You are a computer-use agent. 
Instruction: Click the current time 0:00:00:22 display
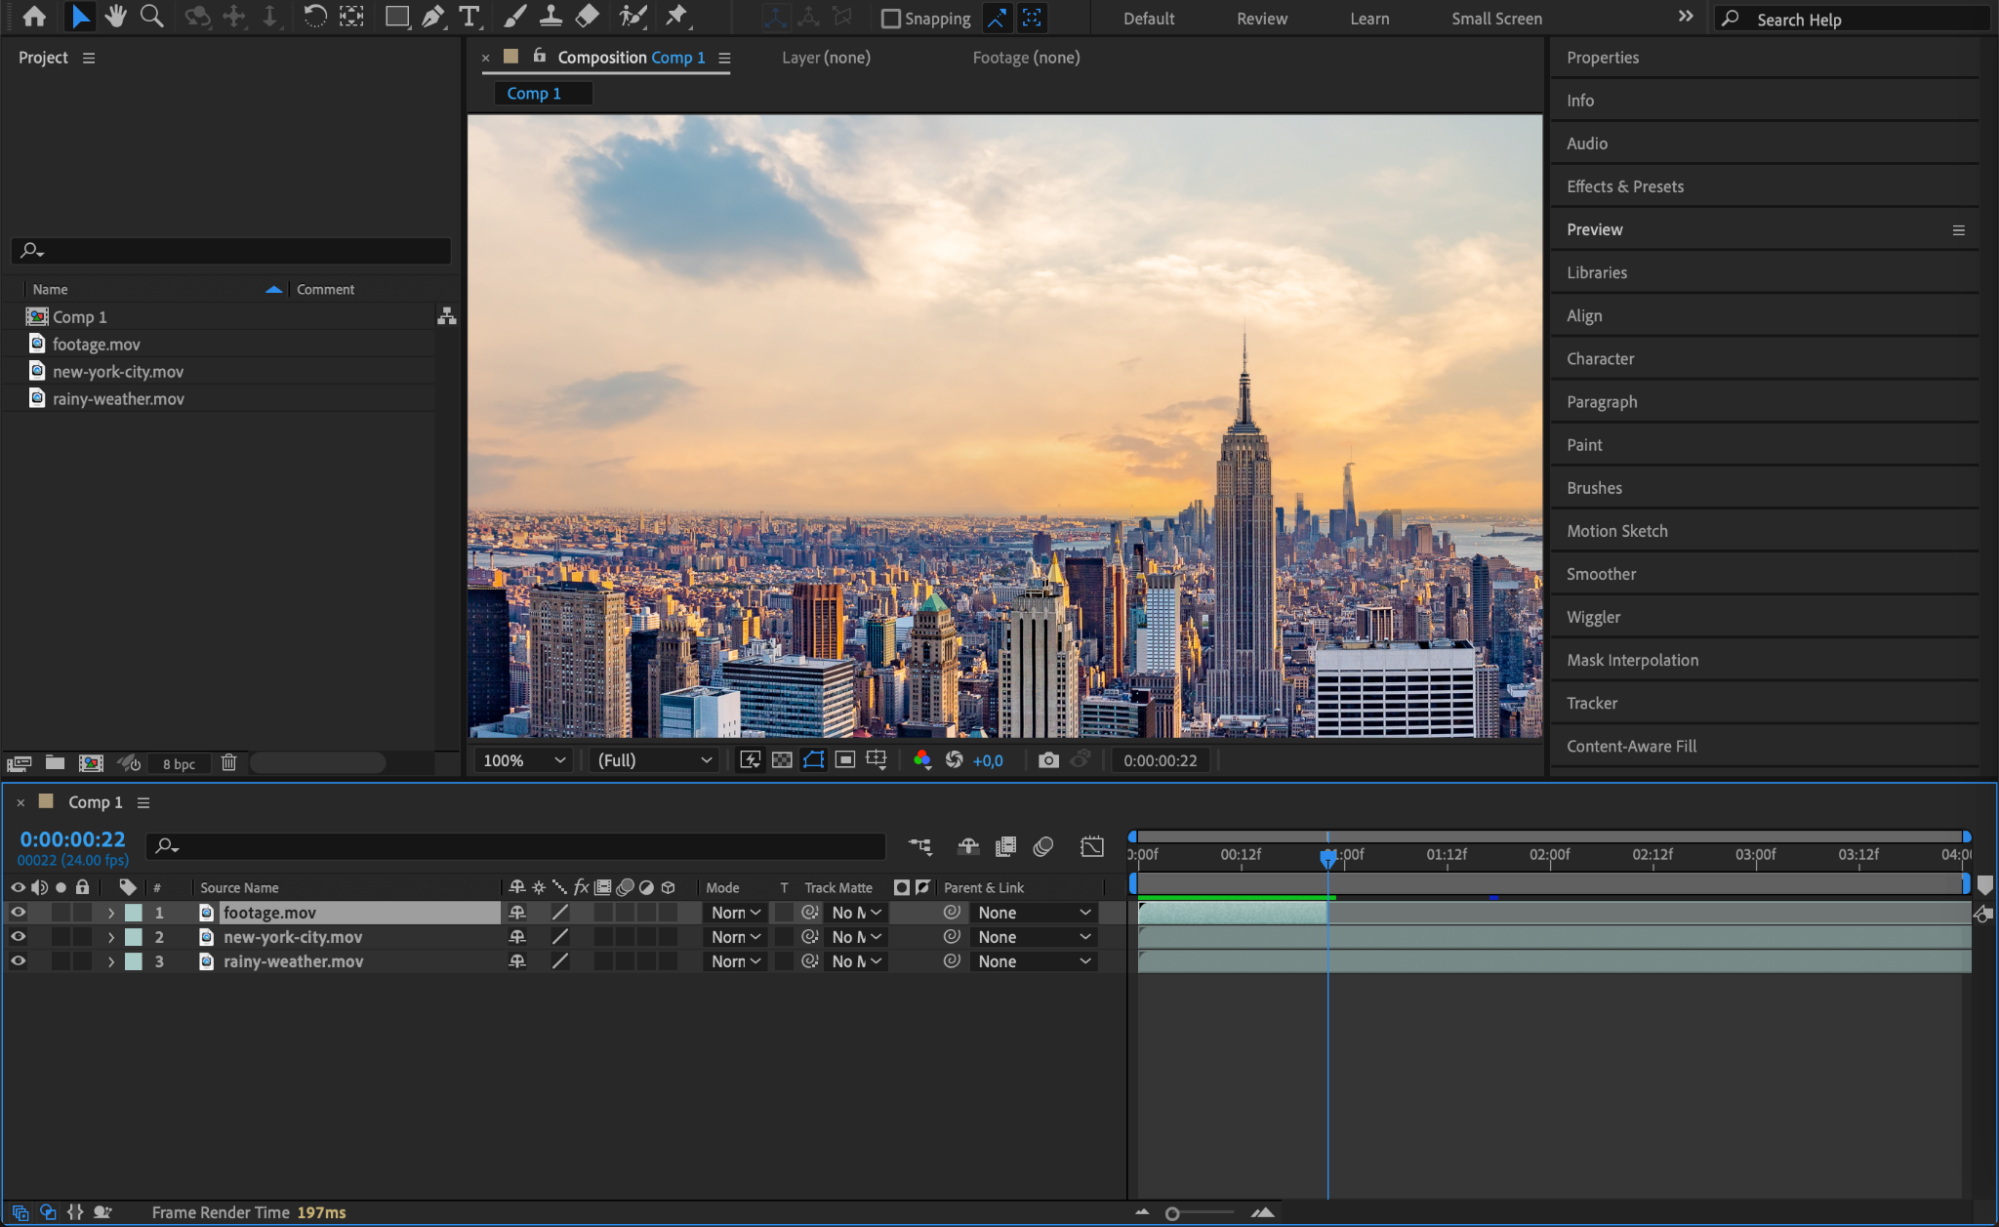[72, 839]
